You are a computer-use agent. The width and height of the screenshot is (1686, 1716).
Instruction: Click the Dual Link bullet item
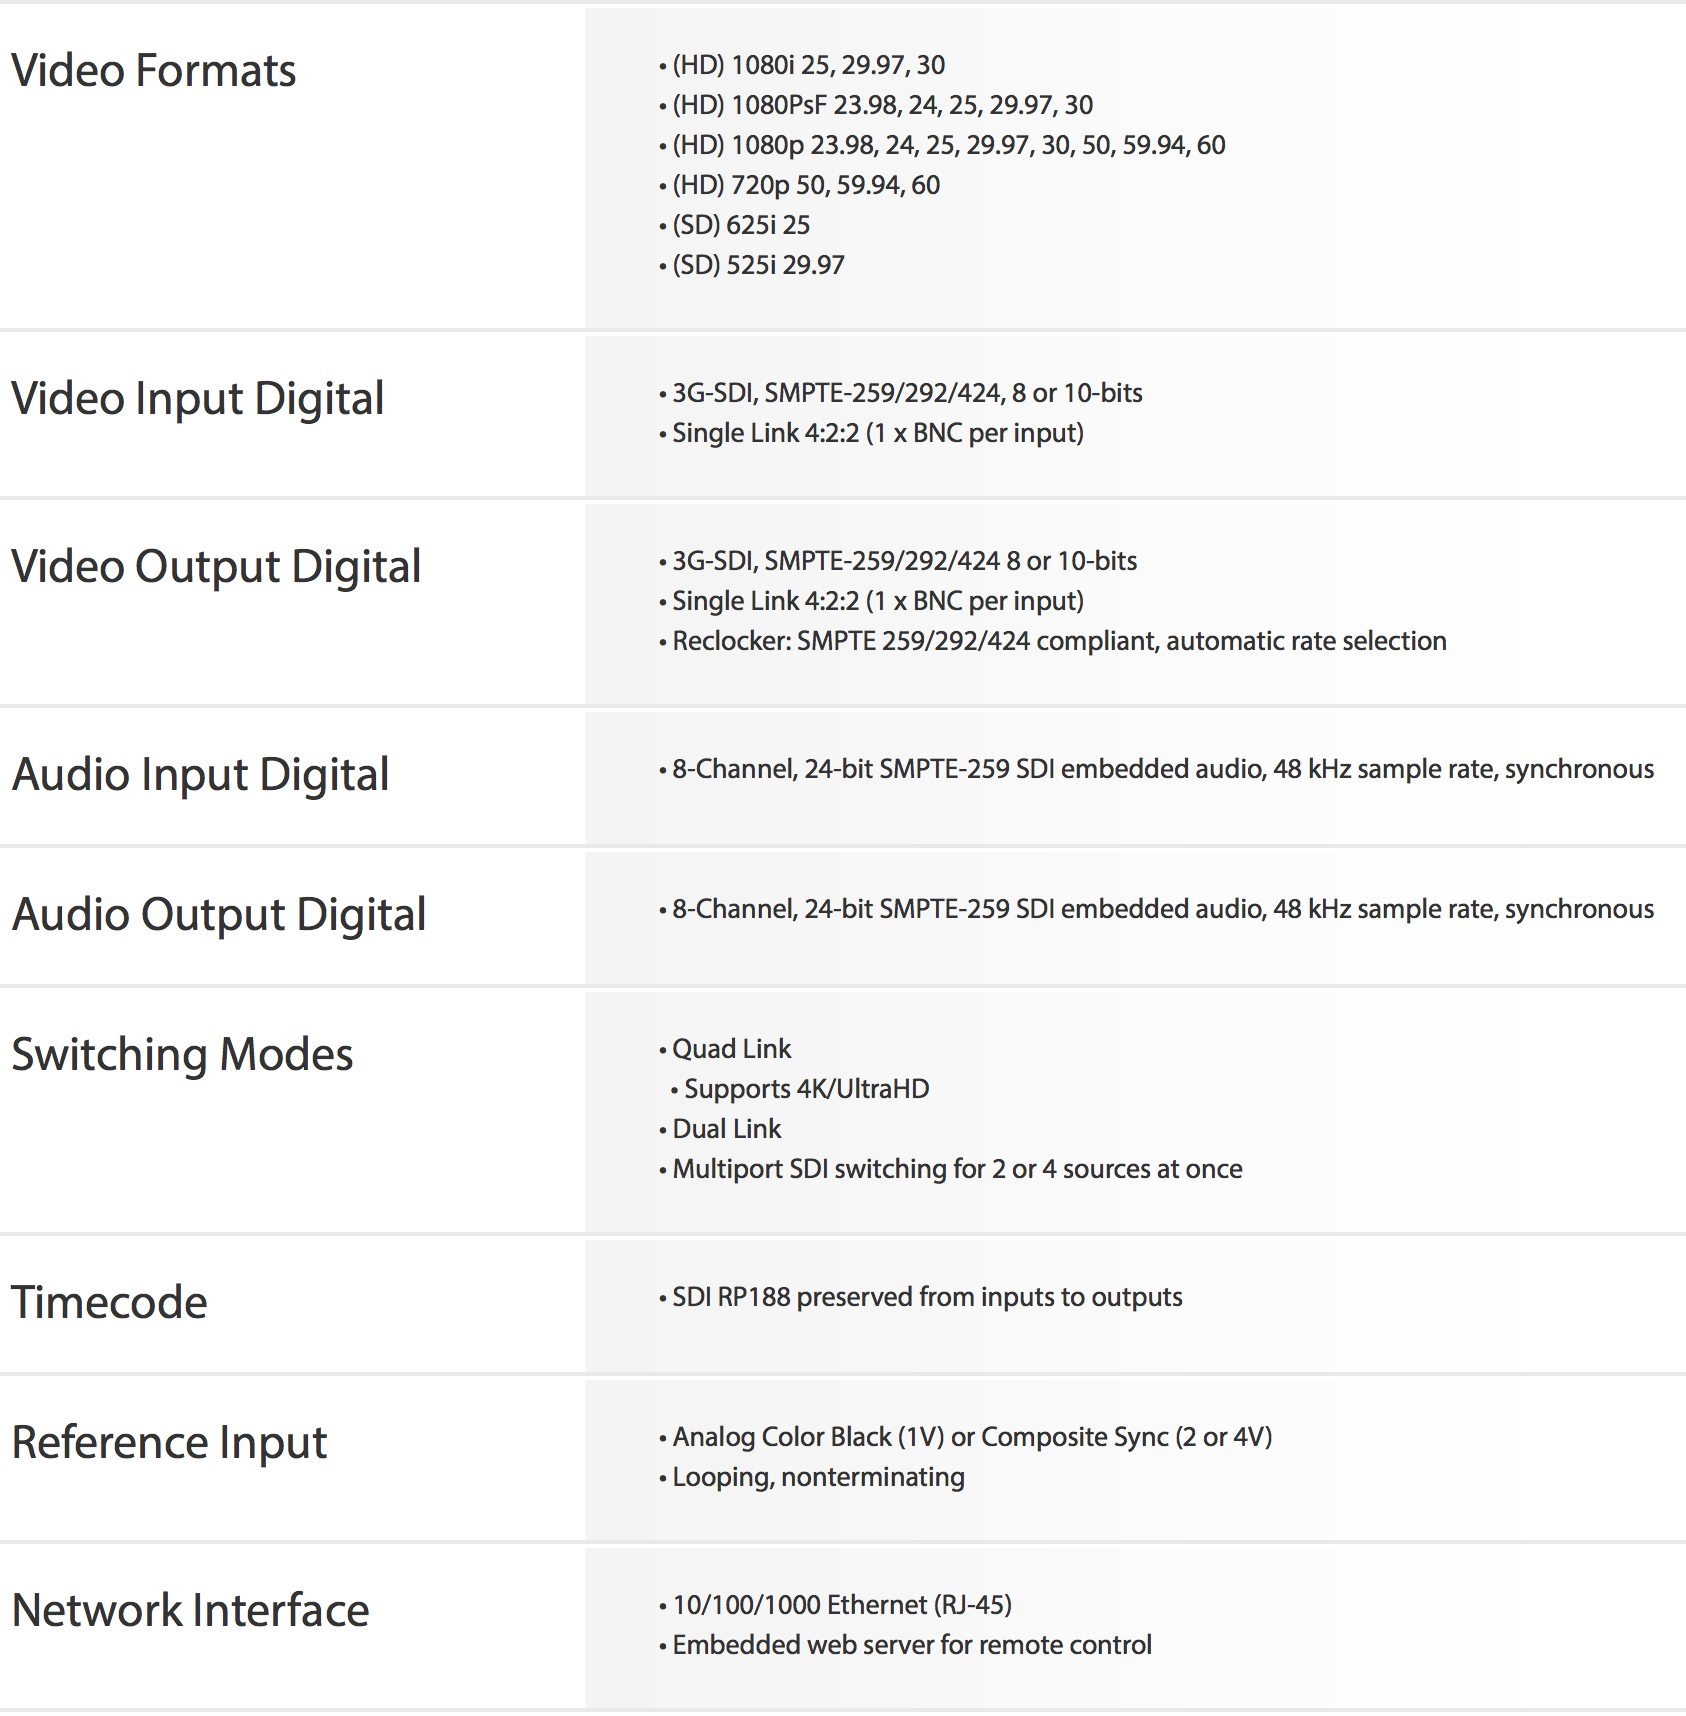tap(721, 1129)
